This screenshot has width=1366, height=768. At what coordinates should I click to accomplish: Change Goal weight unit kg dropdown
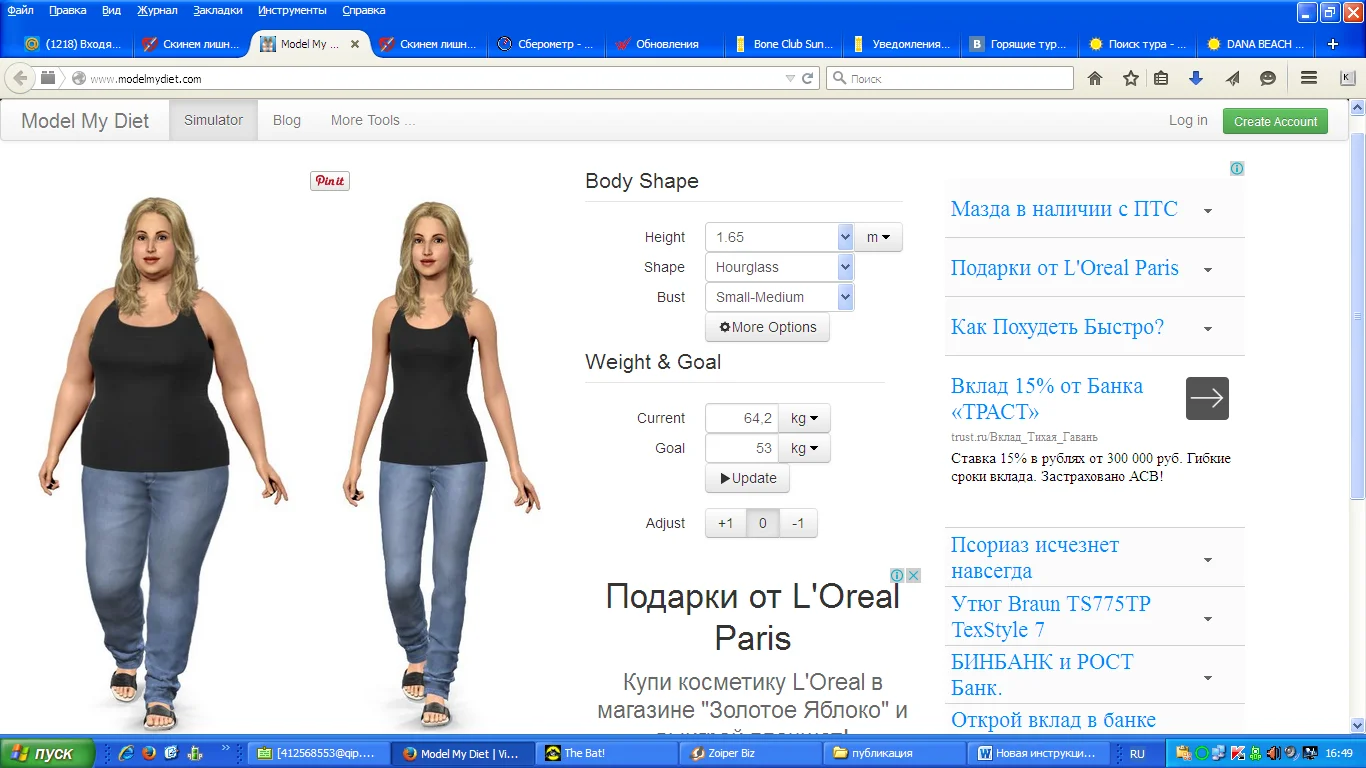click(x=804, y=448)
